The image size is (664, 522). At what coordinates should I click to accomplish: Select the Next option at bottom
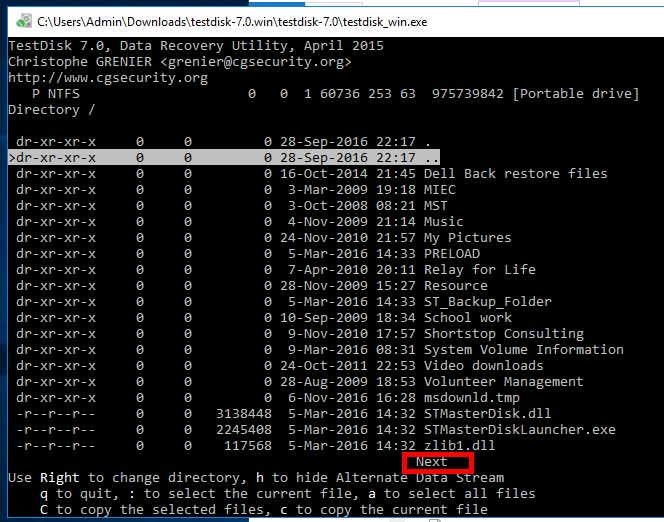click(432, 461)
